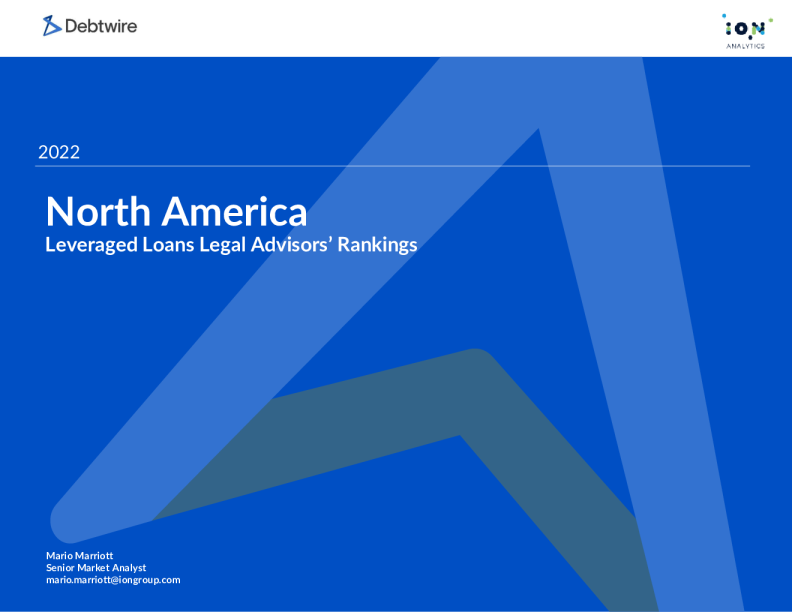Image resolution: width=792 pixels, height=612 pixels.
Task: Click the 'ANALYTICS' text under ION logo
Action: (x=745, y=46)
